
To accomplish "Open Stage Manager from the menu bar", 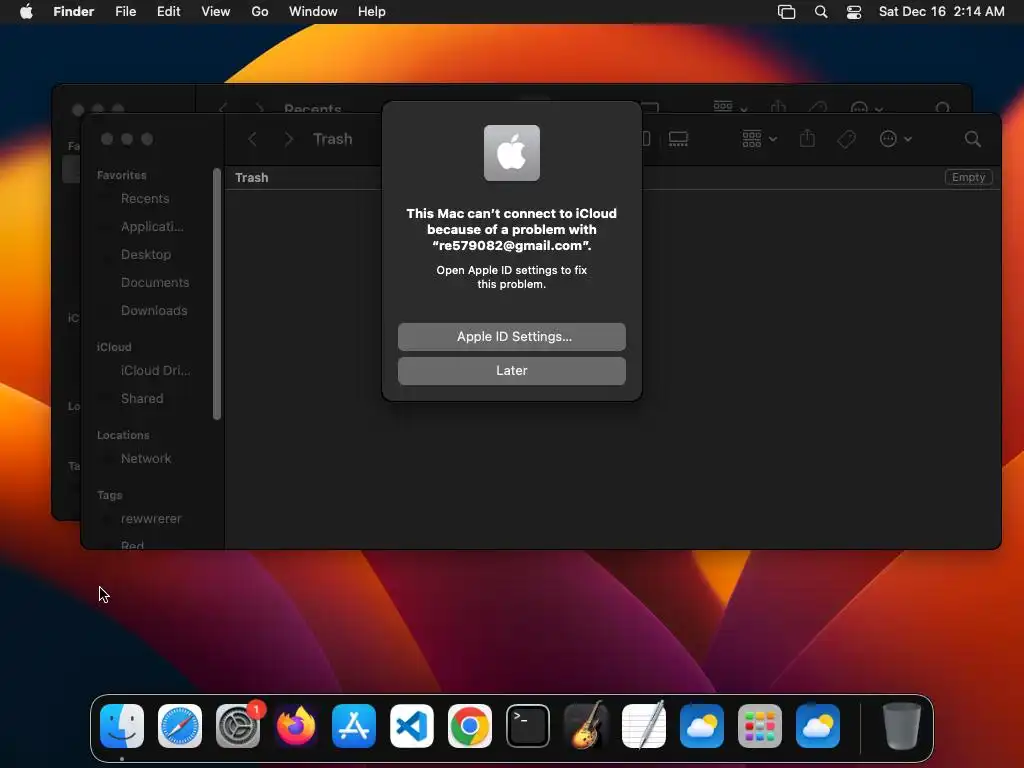I will point(786,12).
